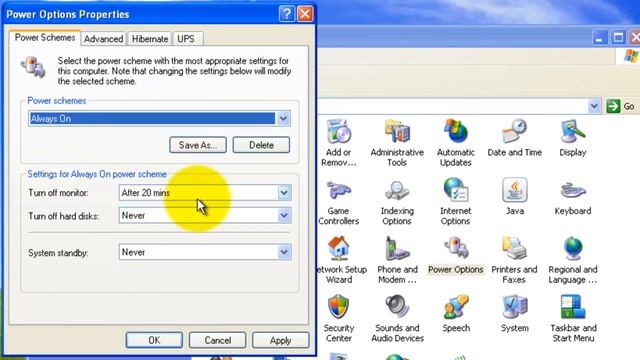Screen dimensions: 640x360
Task: Open the Turn off hard disks dropdown
Action: click(x=284, y=216)
